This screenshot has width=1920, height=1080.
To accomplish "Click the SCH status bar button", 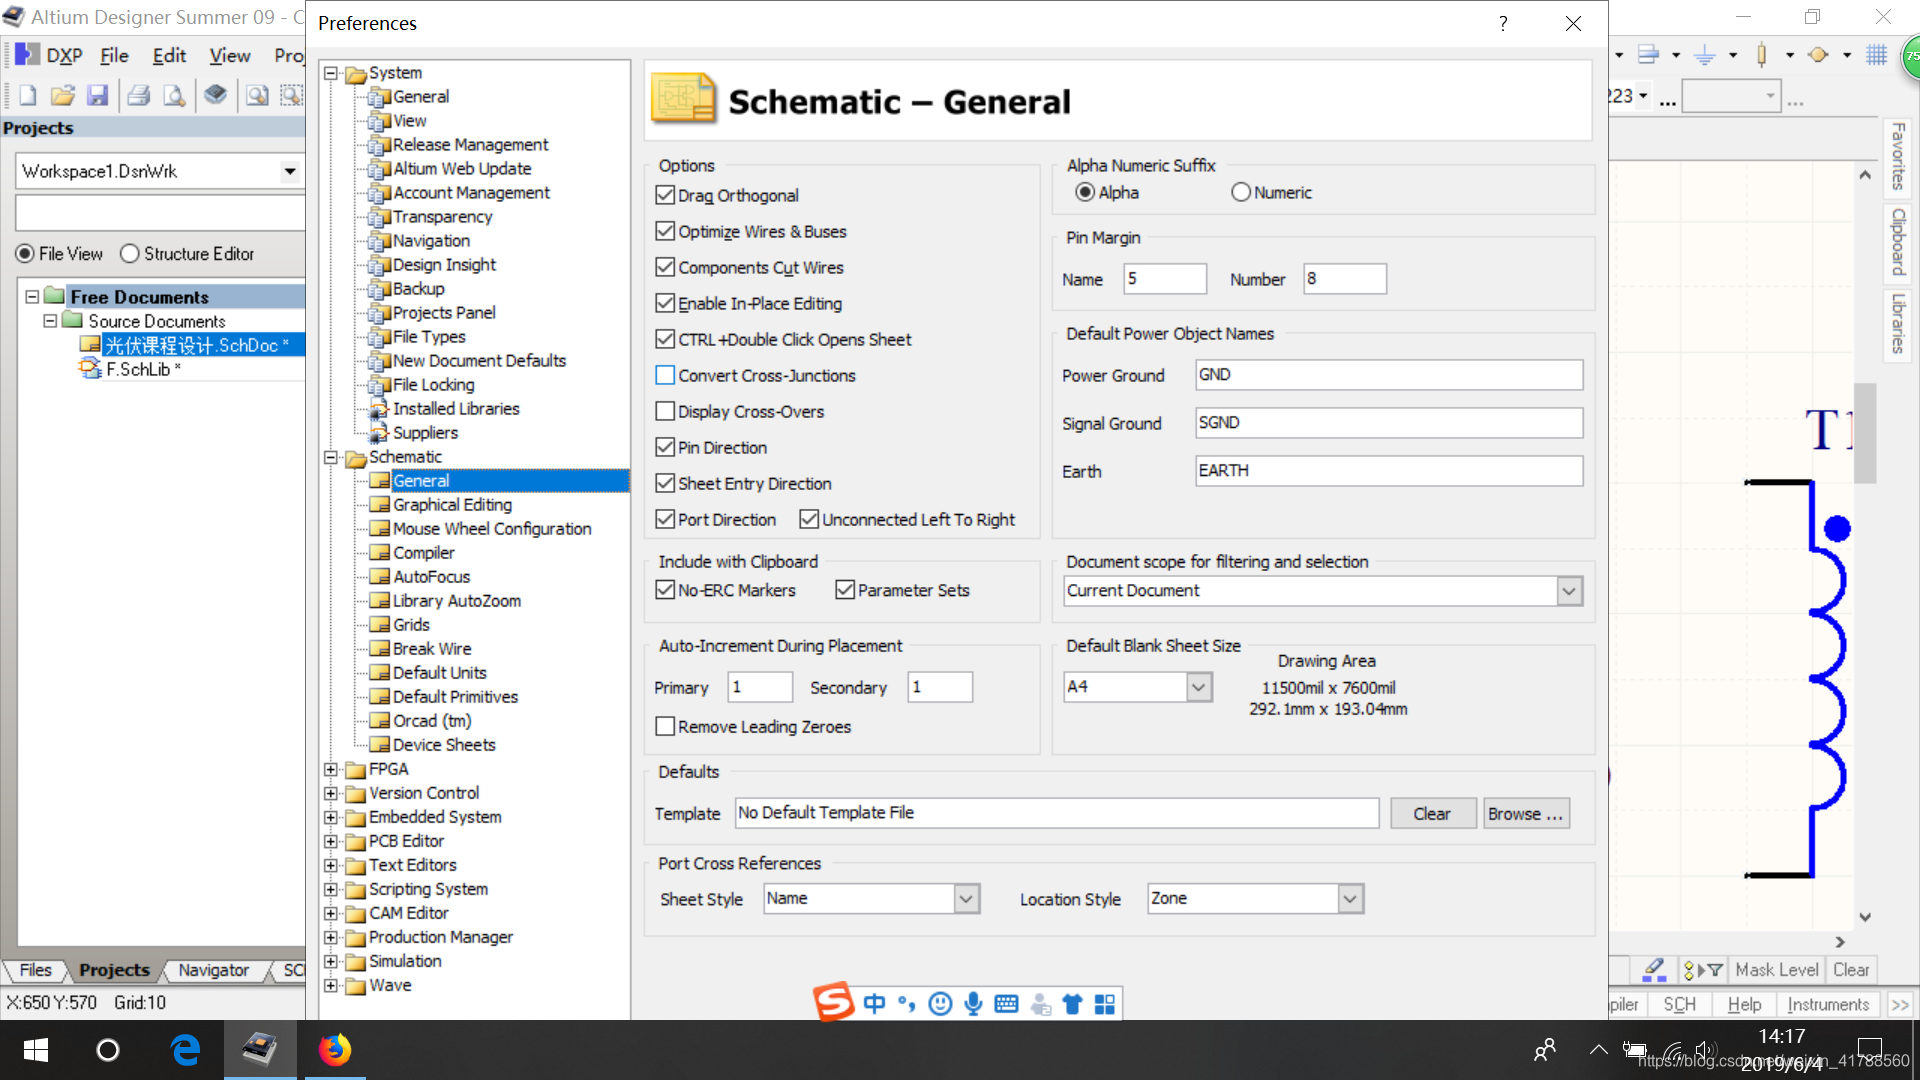I will click(1679, 1004).
